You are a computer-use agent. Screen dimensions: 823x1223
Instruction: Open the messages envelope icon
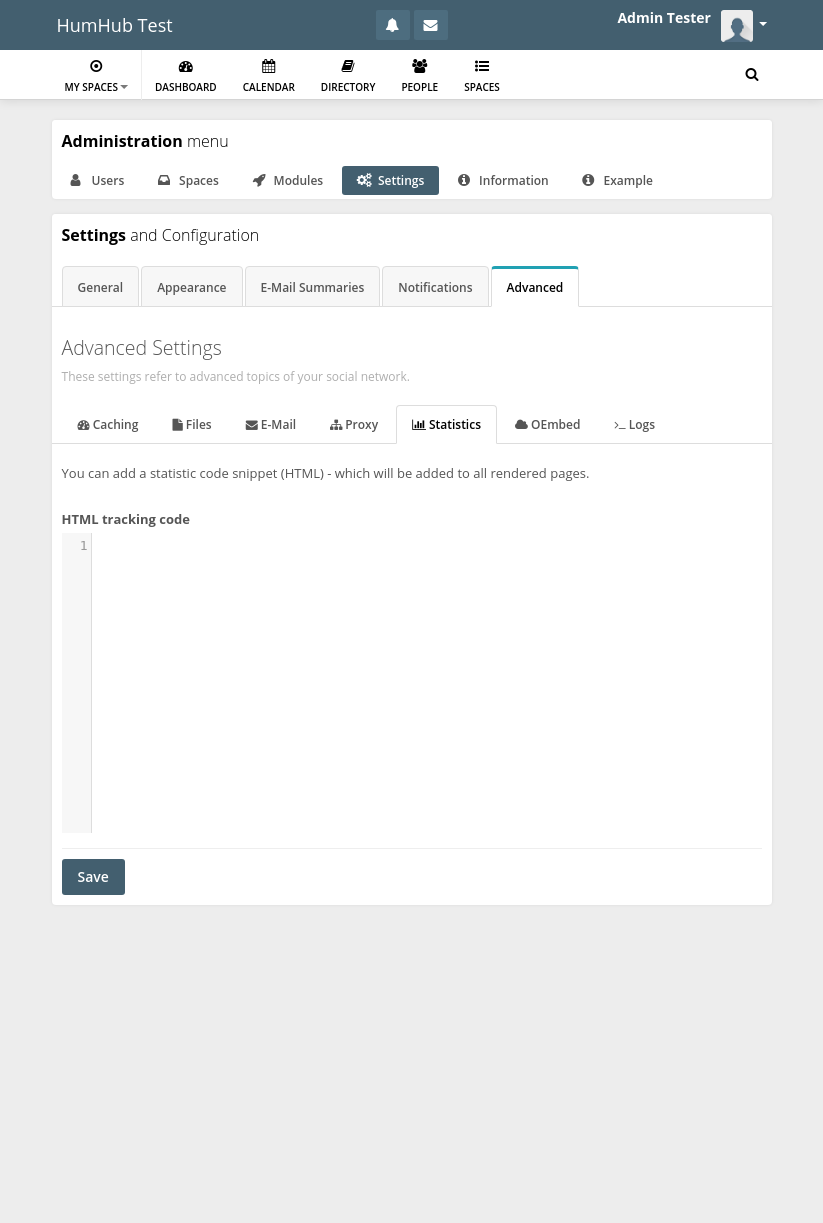[x=430, y=25]
